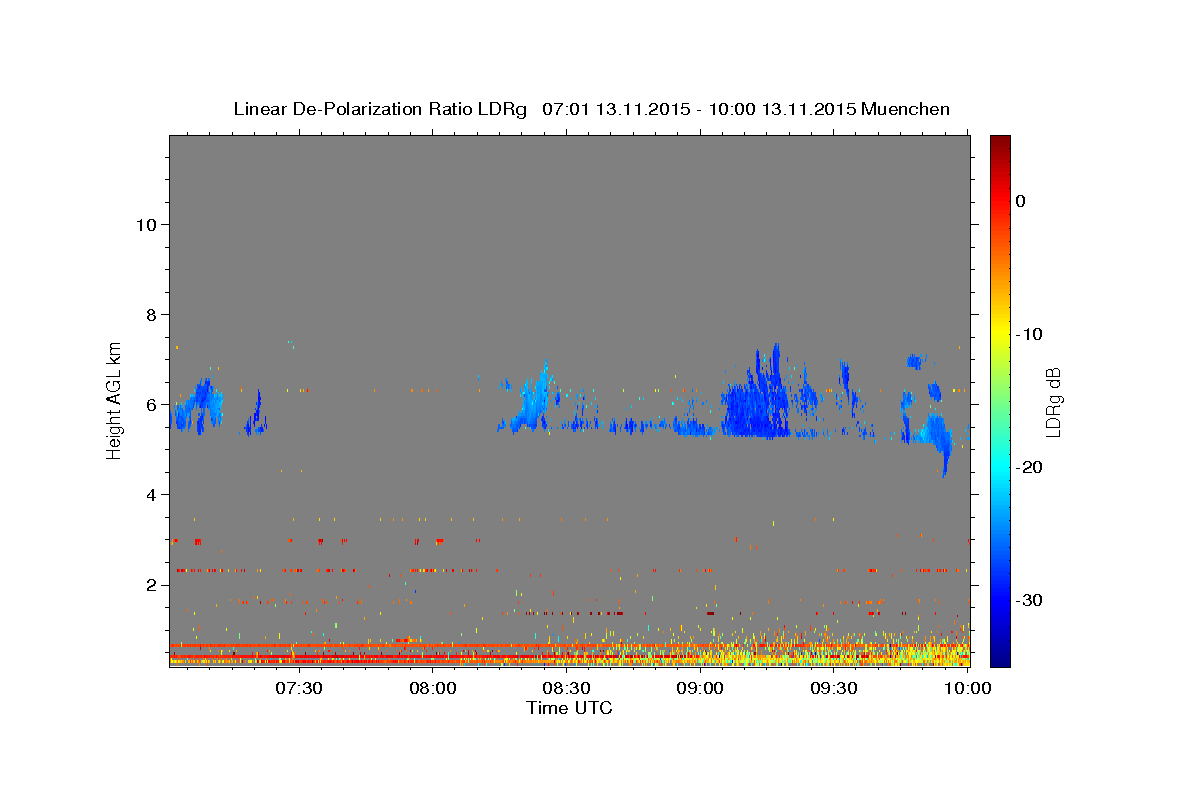Click the 'Muenchen' location text in the title
The image size is (1200, 800).
[906, 109]
